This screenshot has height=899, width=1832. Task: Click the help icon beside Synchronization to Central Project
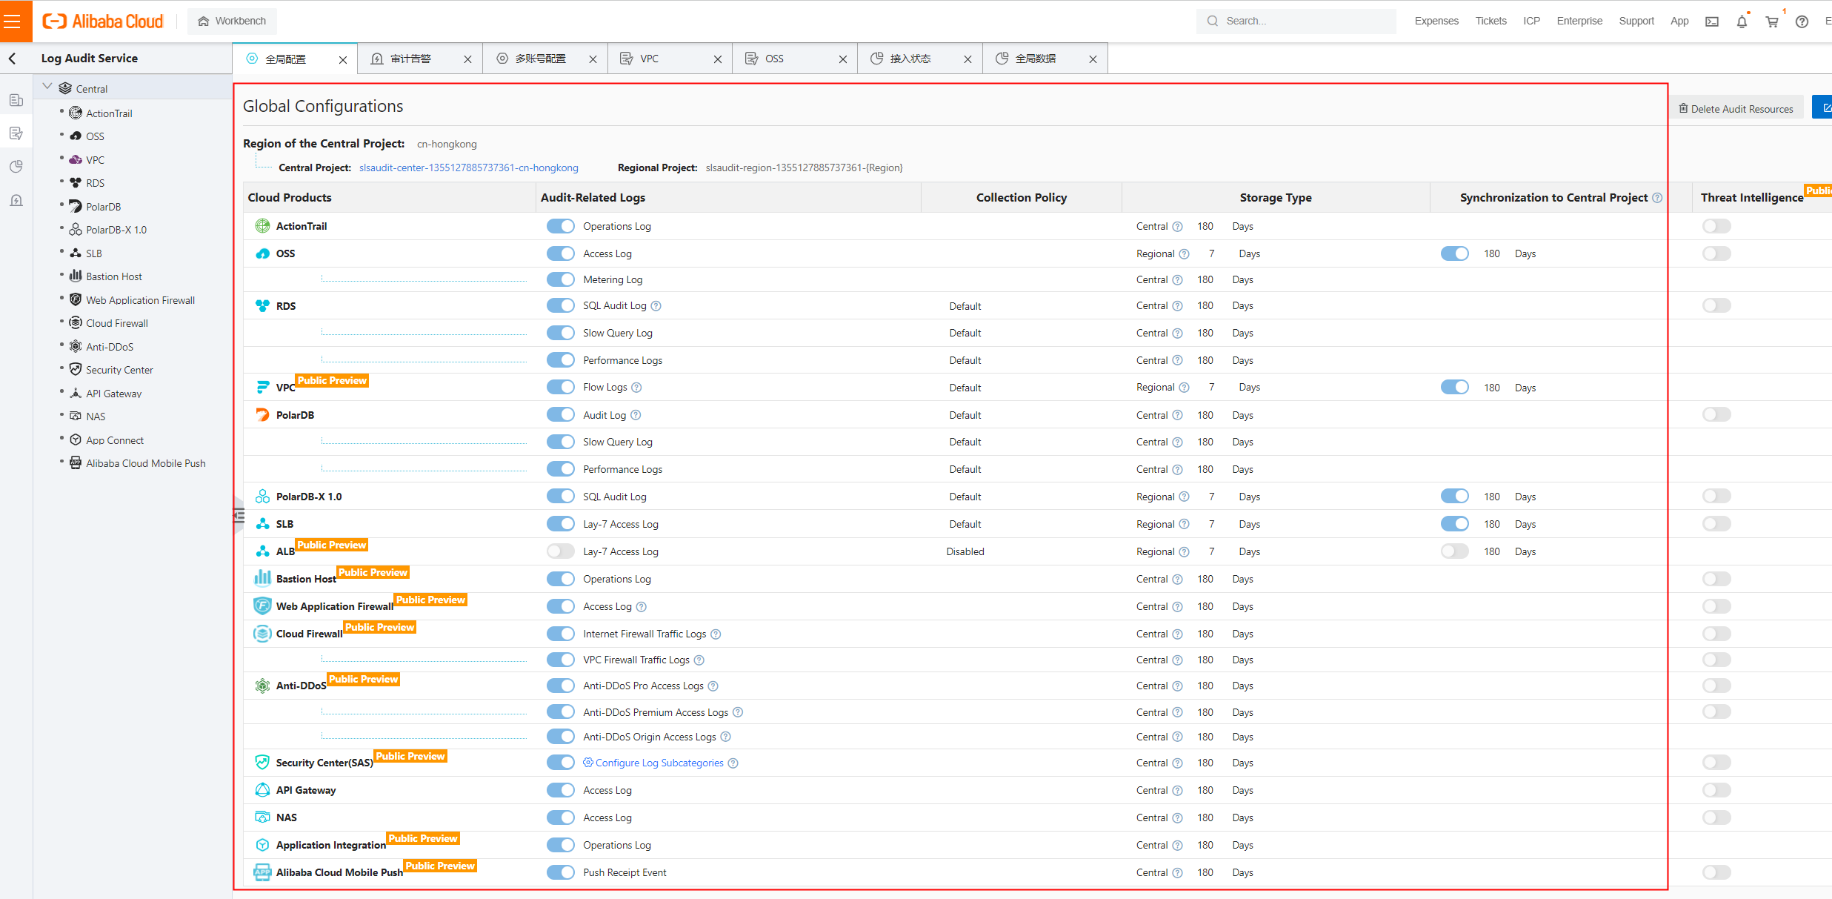tap(1657, 198)
